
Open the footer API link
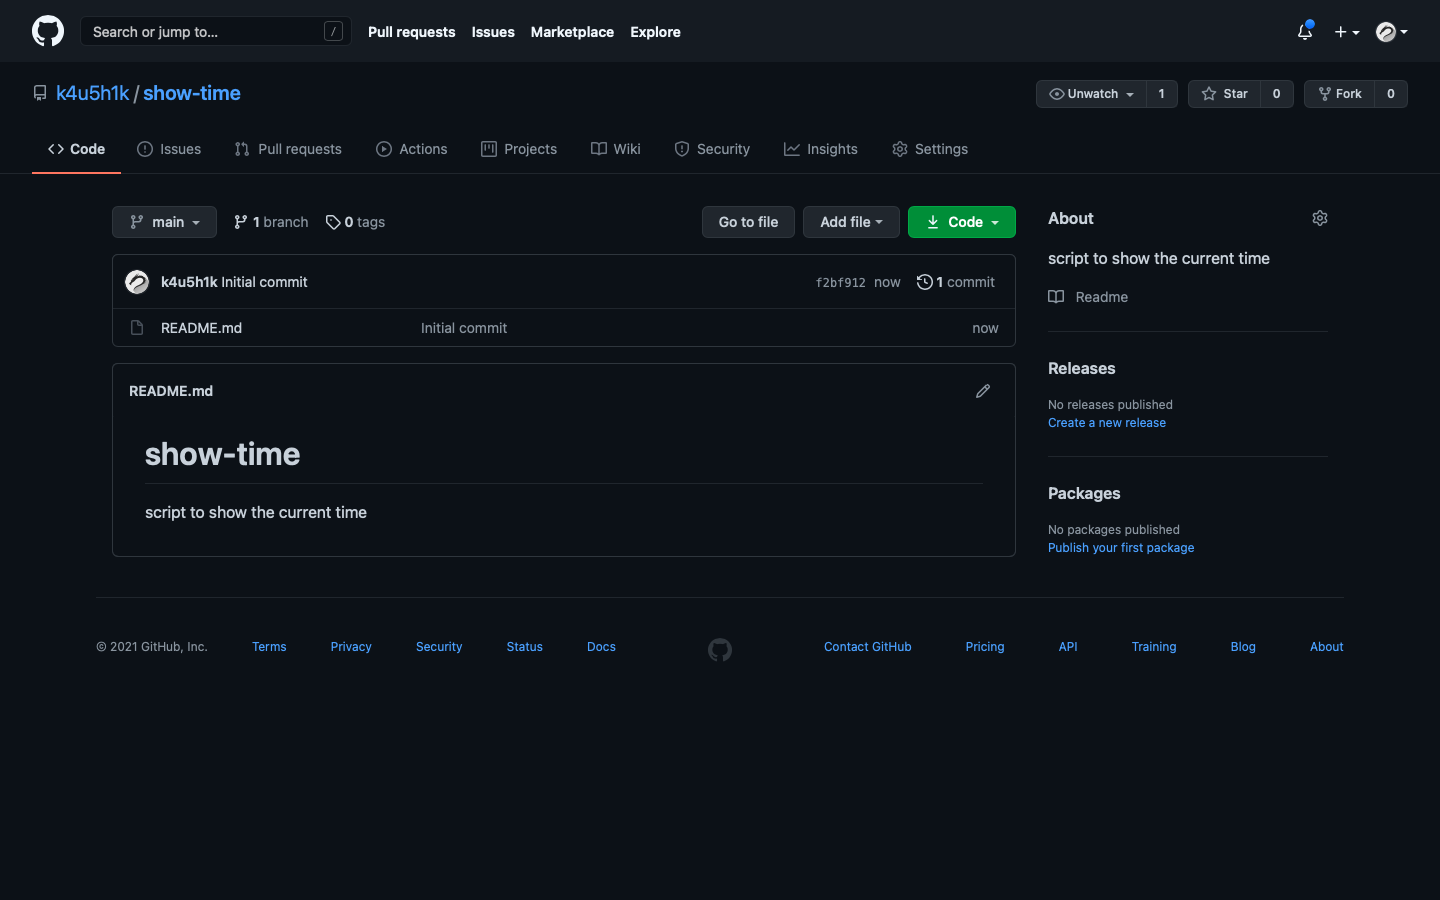click(1068, 647)
